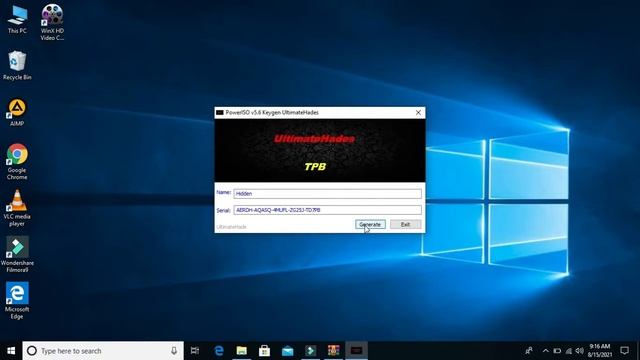
Task: Check the battery status tray icon
Action: pyautogui.click(x=557, y=351)
